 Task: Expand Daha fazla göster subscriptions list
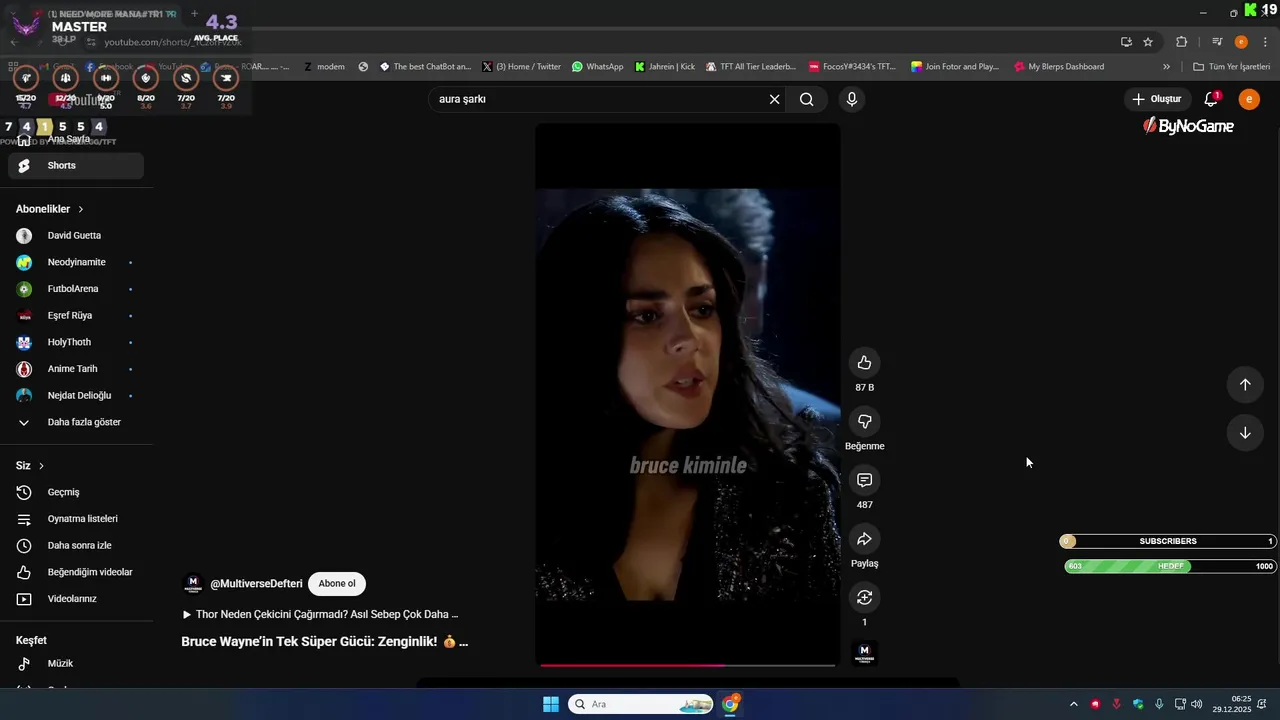click(76, 422)
